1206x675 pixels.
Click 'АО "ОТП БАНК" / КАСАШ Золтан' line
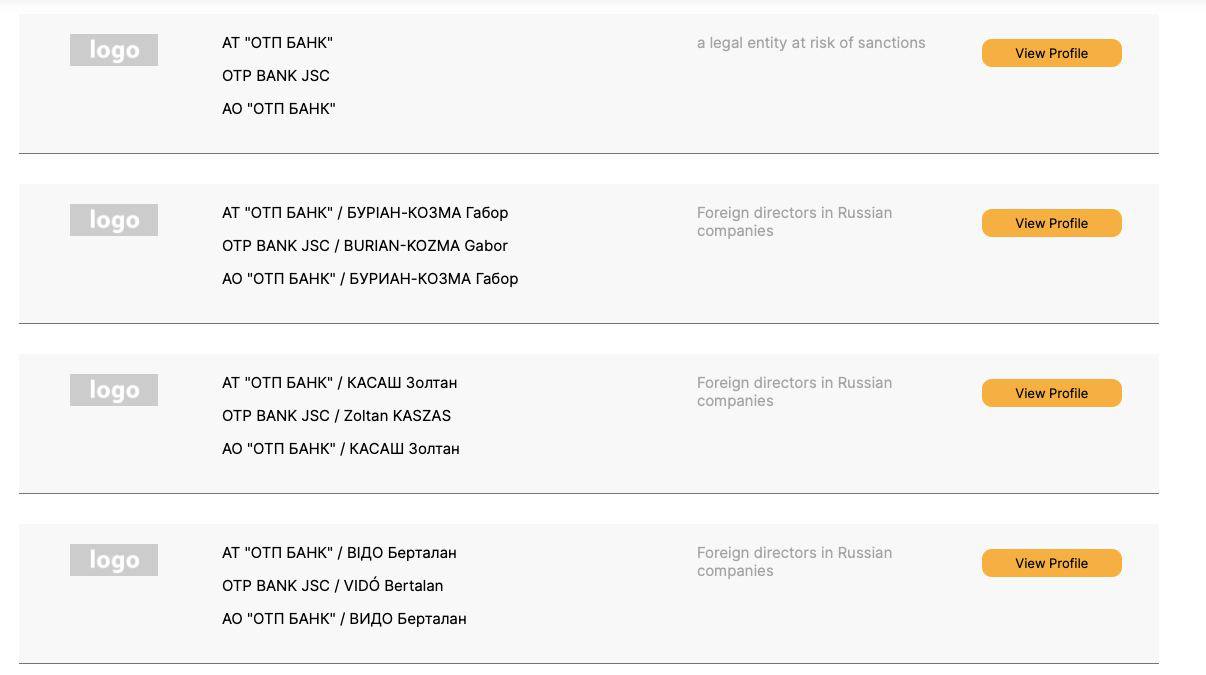341,449
